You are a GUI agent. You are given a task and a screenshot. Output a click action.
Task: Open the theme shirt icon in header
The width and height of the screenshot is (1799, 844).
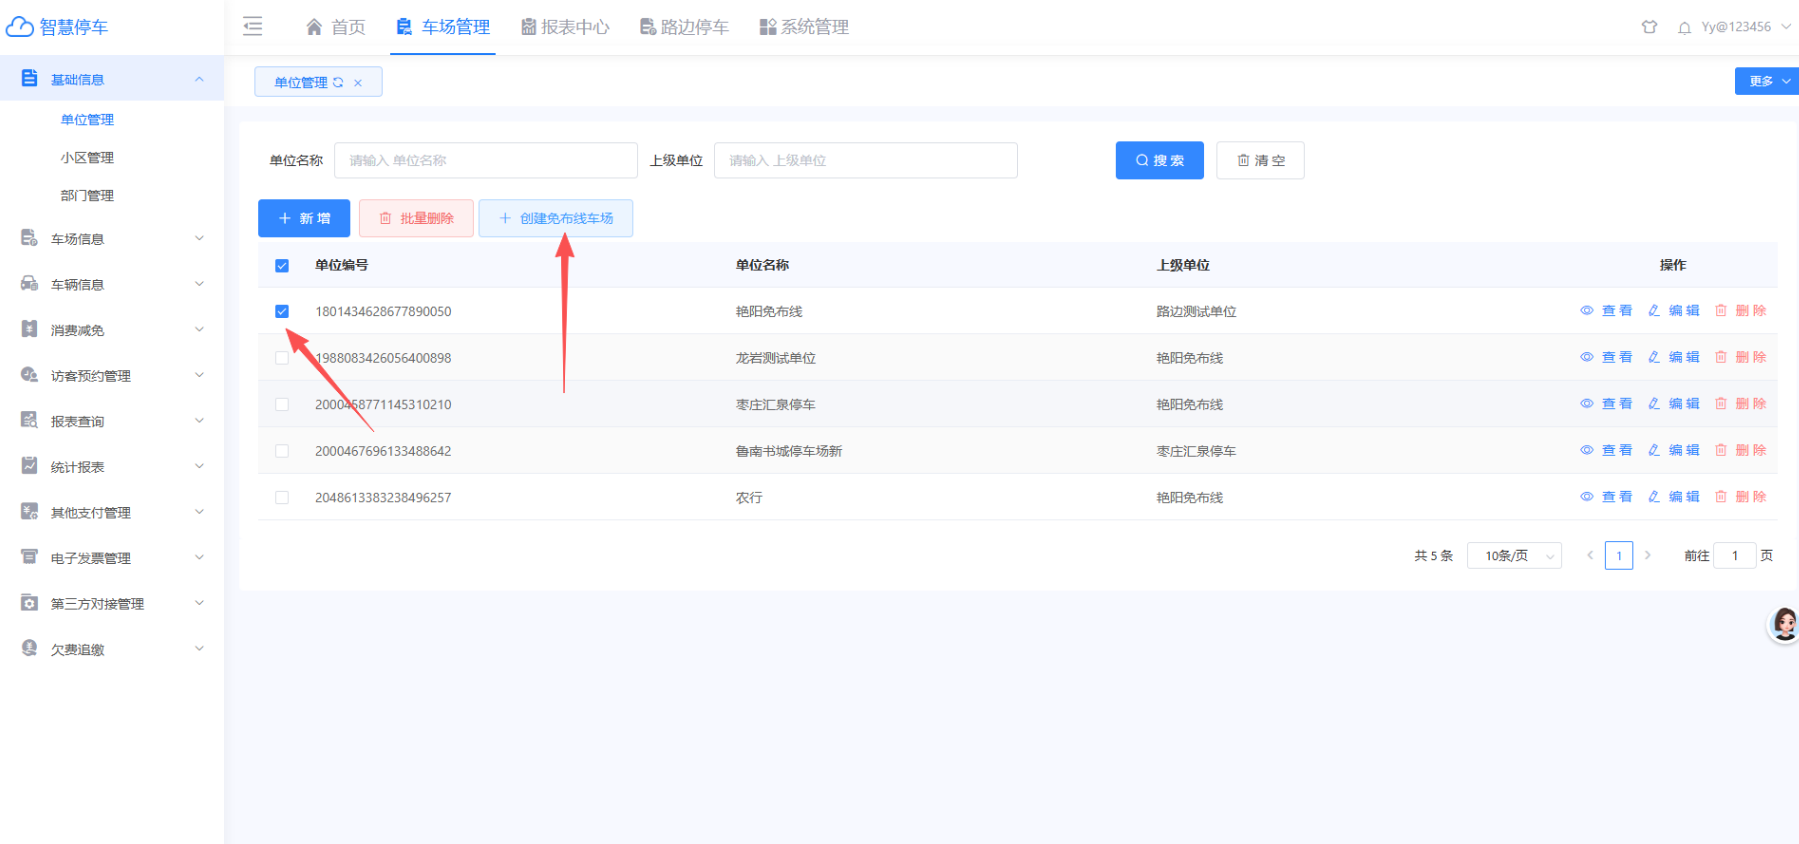pyautogui.click(x=1649, y=27)
